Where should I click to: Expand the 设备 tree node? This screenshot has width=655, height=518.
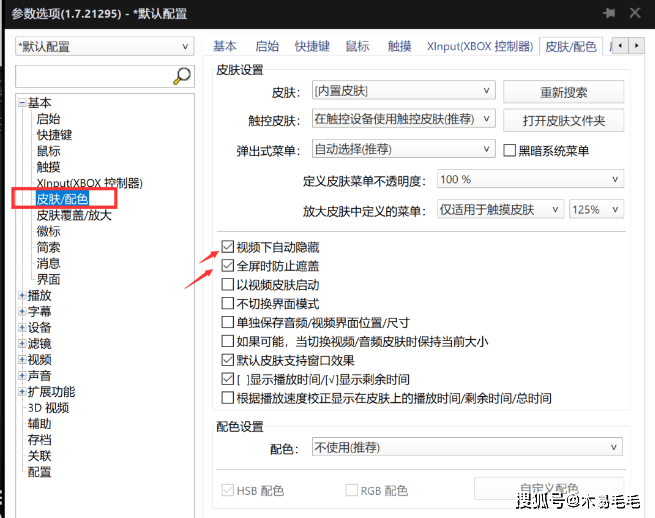[x=22, y=328]
